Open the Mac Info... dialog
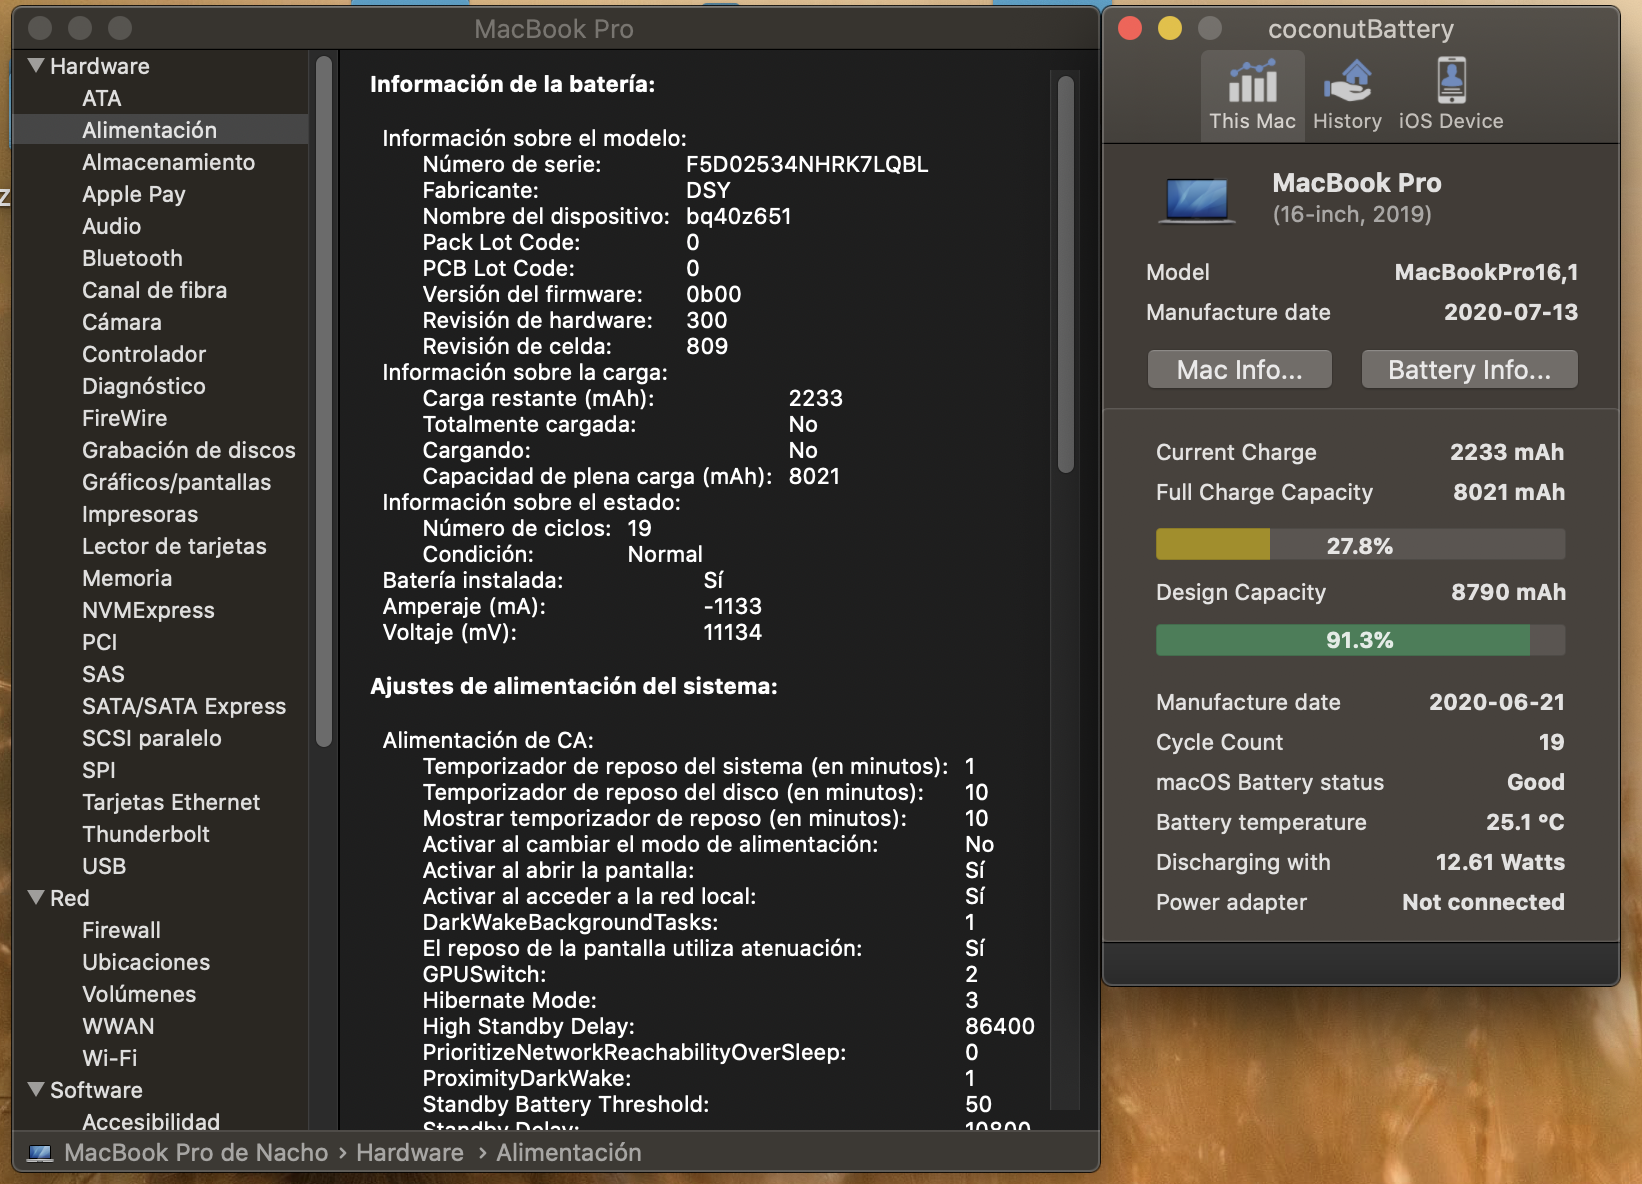The image size is (1642, 1184). pyautogui.click(x=1240, y=370)
